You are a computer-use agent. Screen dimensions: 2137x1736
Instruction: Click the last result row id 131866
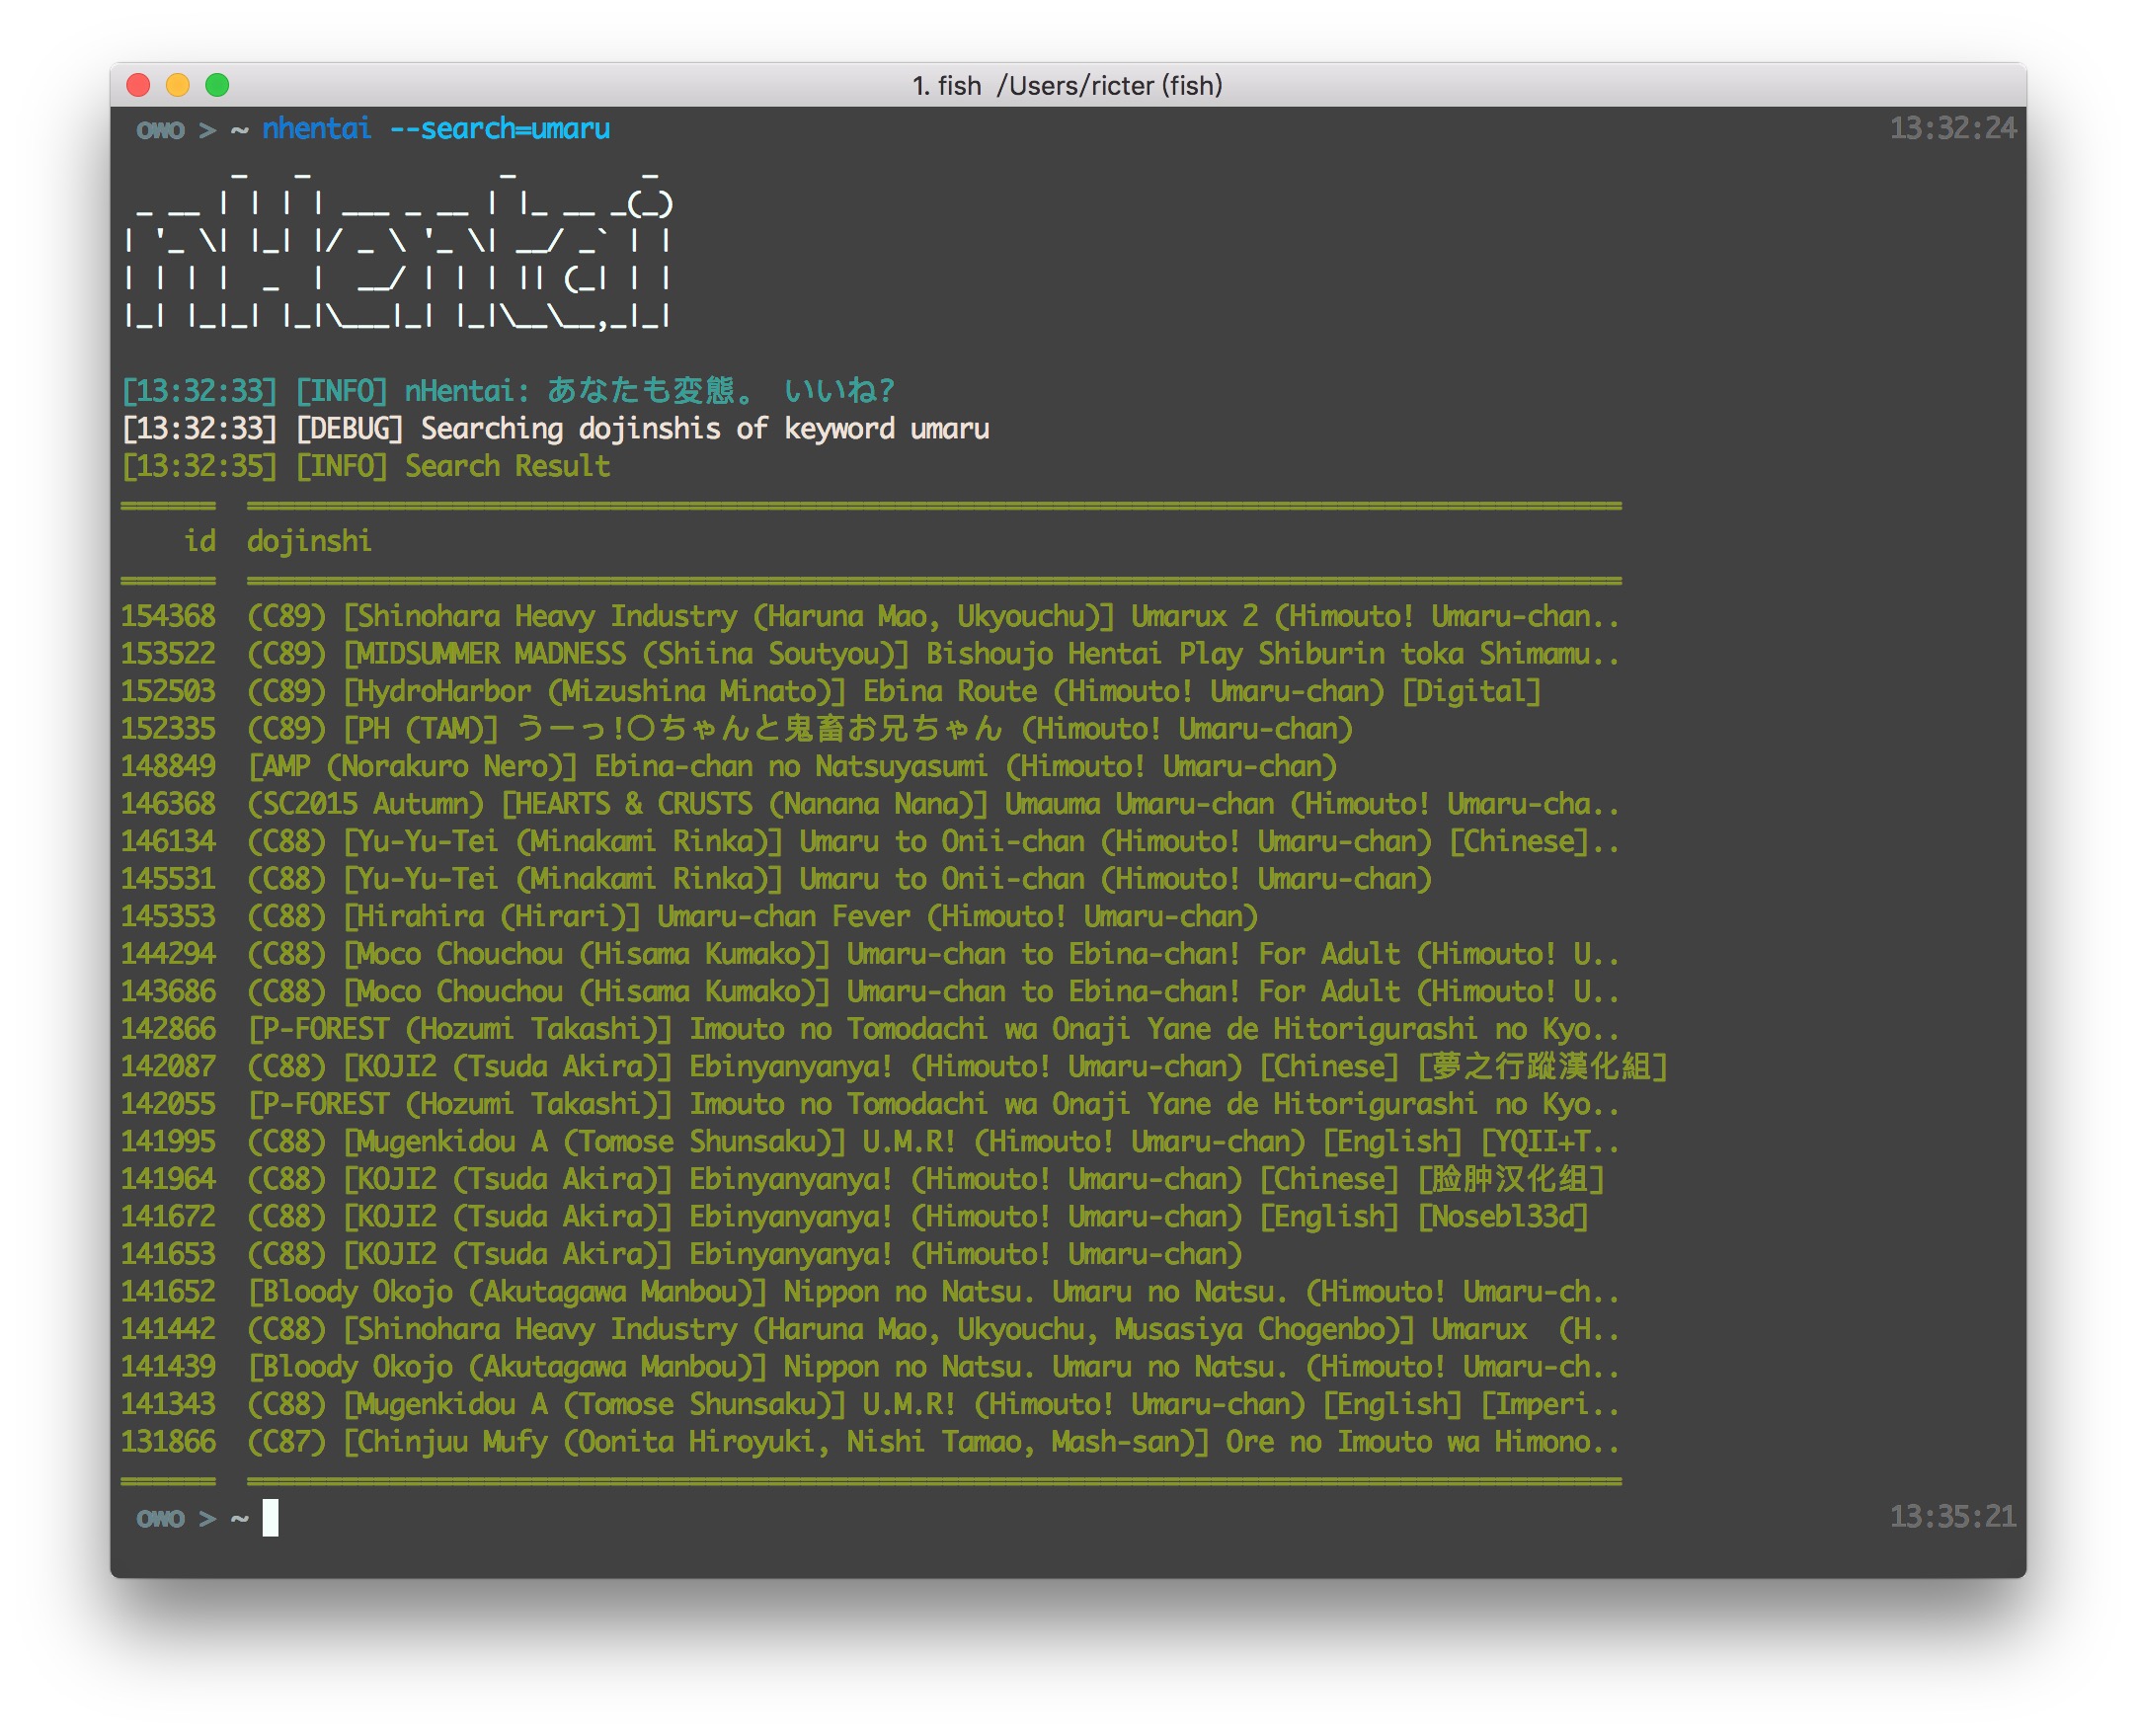pyautogui.click(x=168, y=1442)
